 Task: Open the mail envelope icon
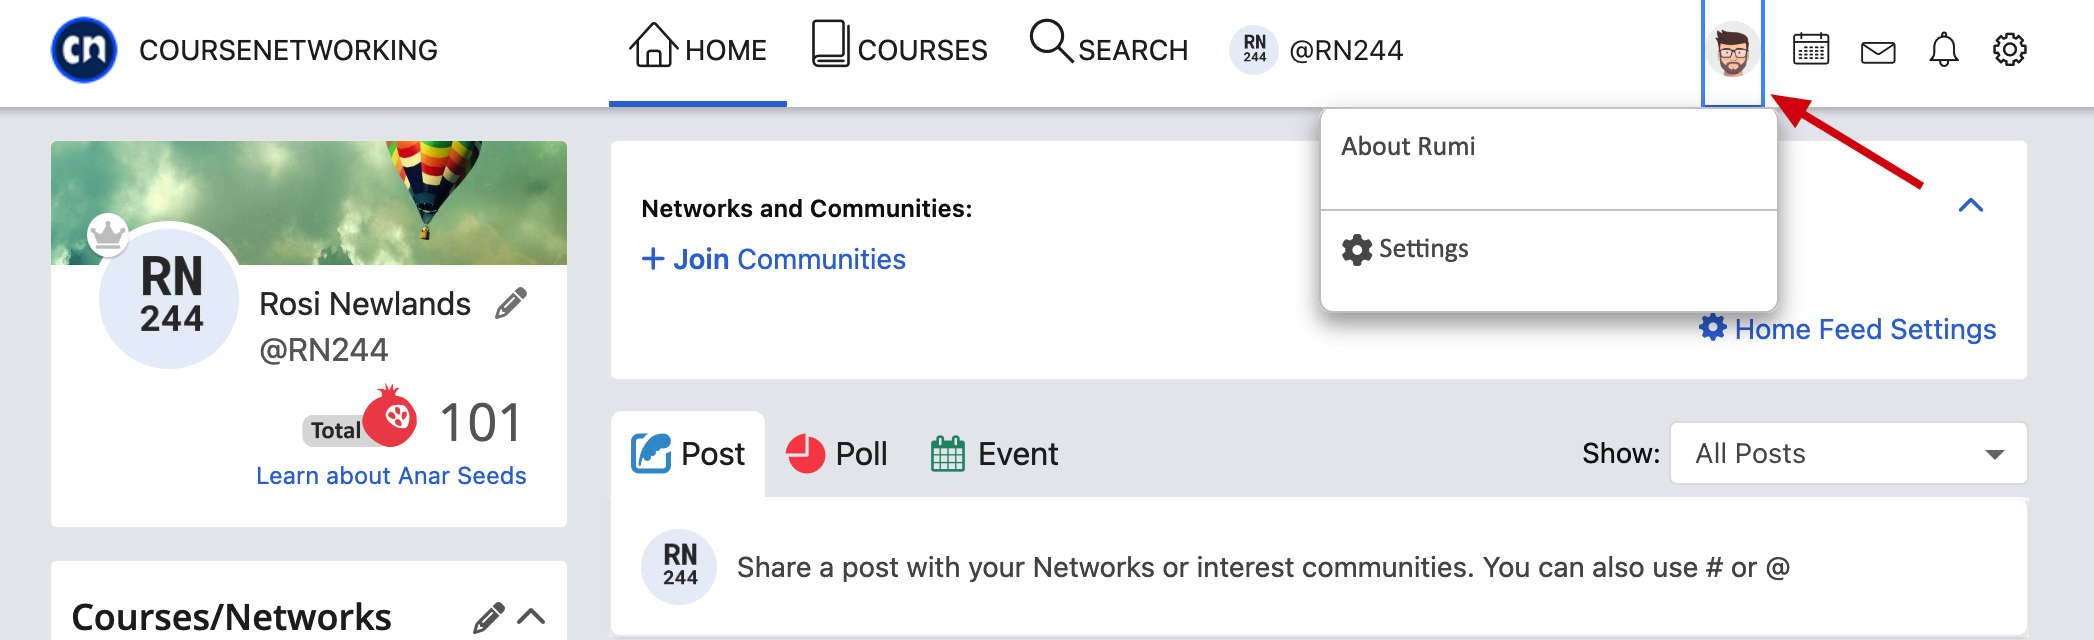point(1878,52)
